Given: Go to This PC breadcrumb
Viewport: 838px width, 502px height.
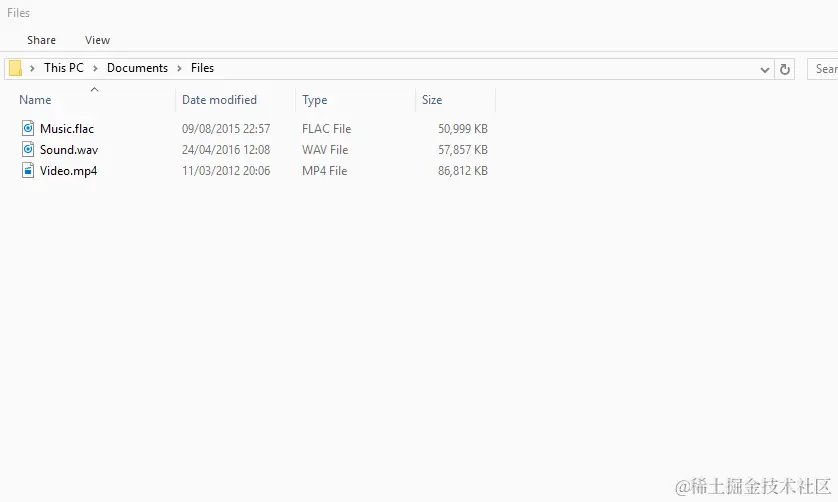Looking at the screenshot, I should click(64, 68).
